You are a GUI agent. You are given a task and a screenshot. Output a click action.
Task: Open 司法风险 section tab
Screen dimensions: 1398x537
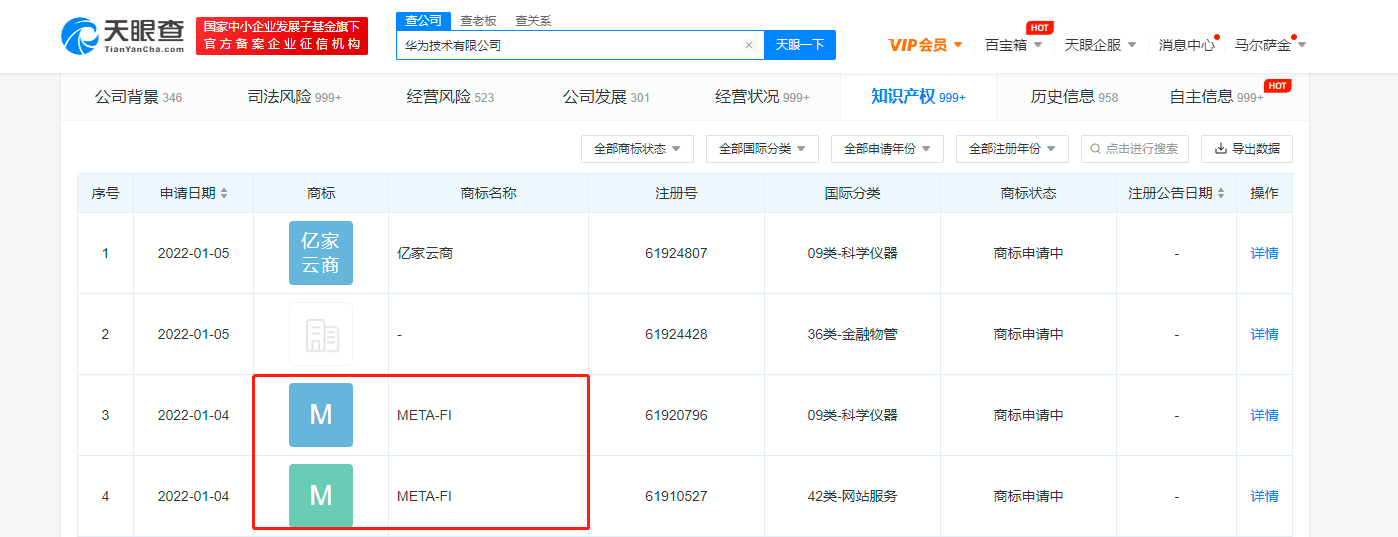294,97
